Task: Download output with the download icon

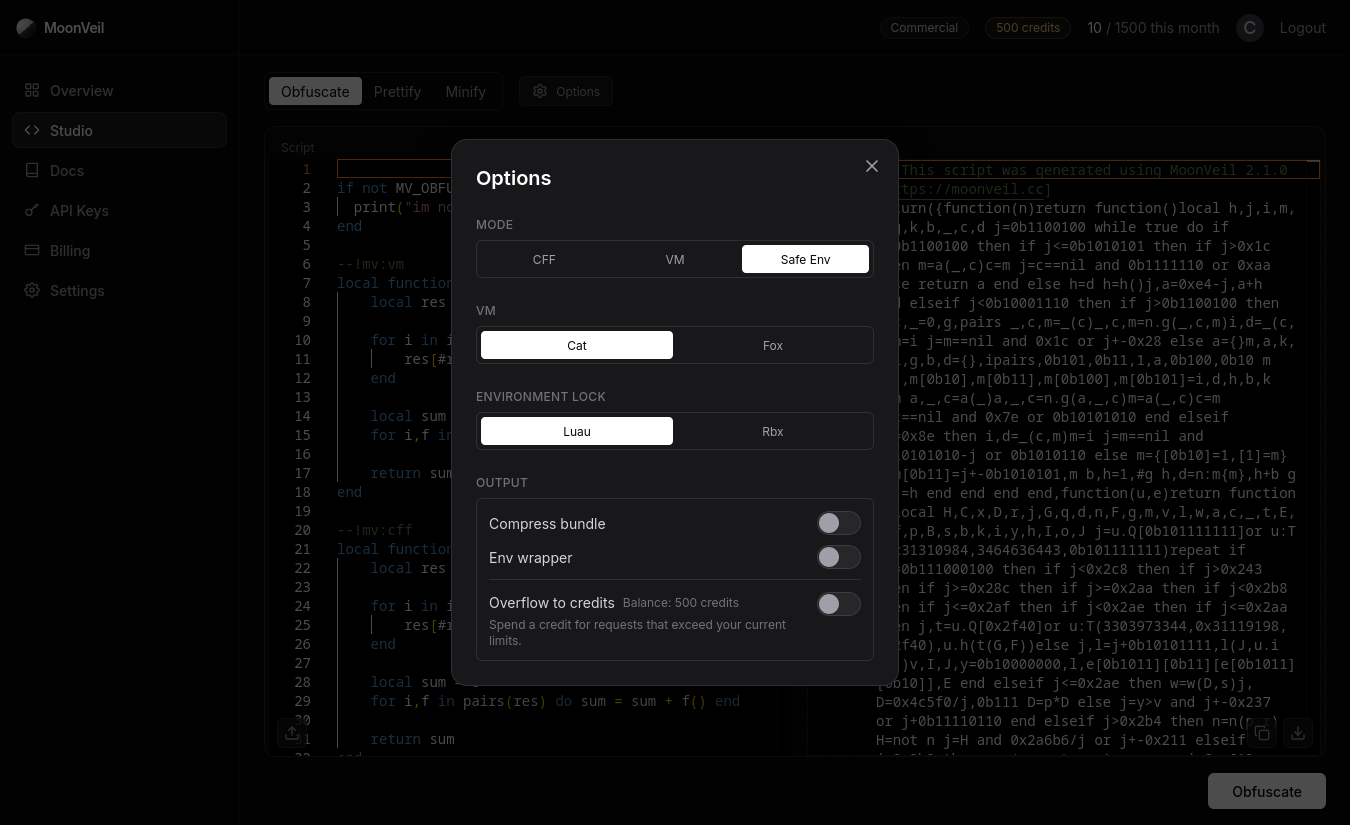Action: click(1298, 733)
